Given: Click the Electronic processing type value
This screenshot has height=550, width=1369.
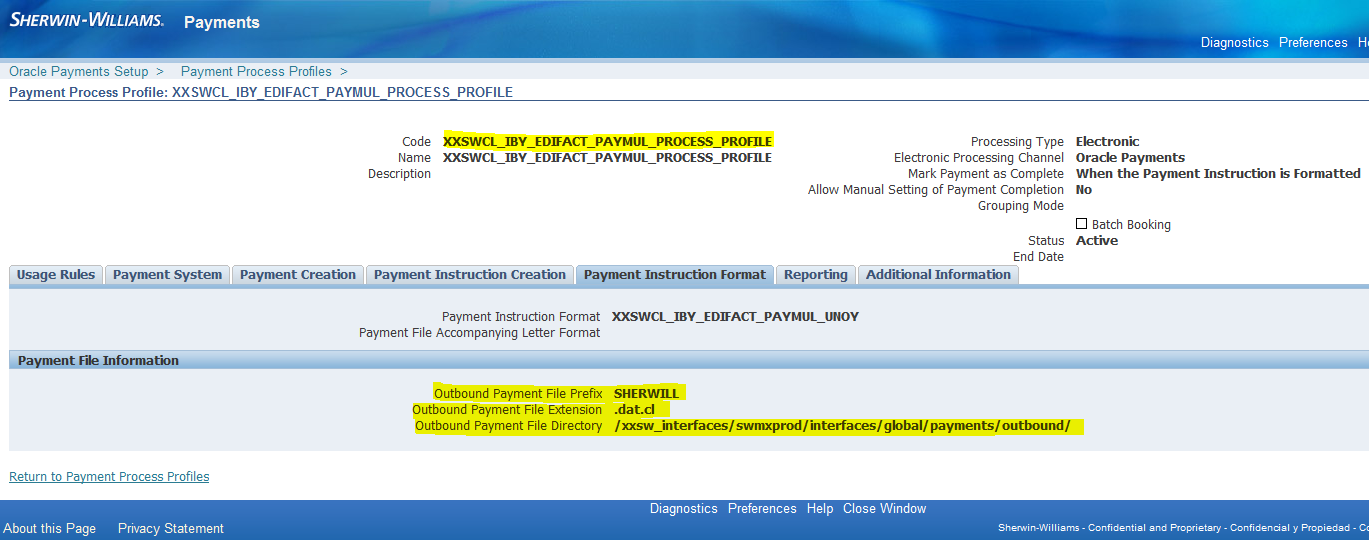Looking at the screenshot, I should coord(1107,142).
